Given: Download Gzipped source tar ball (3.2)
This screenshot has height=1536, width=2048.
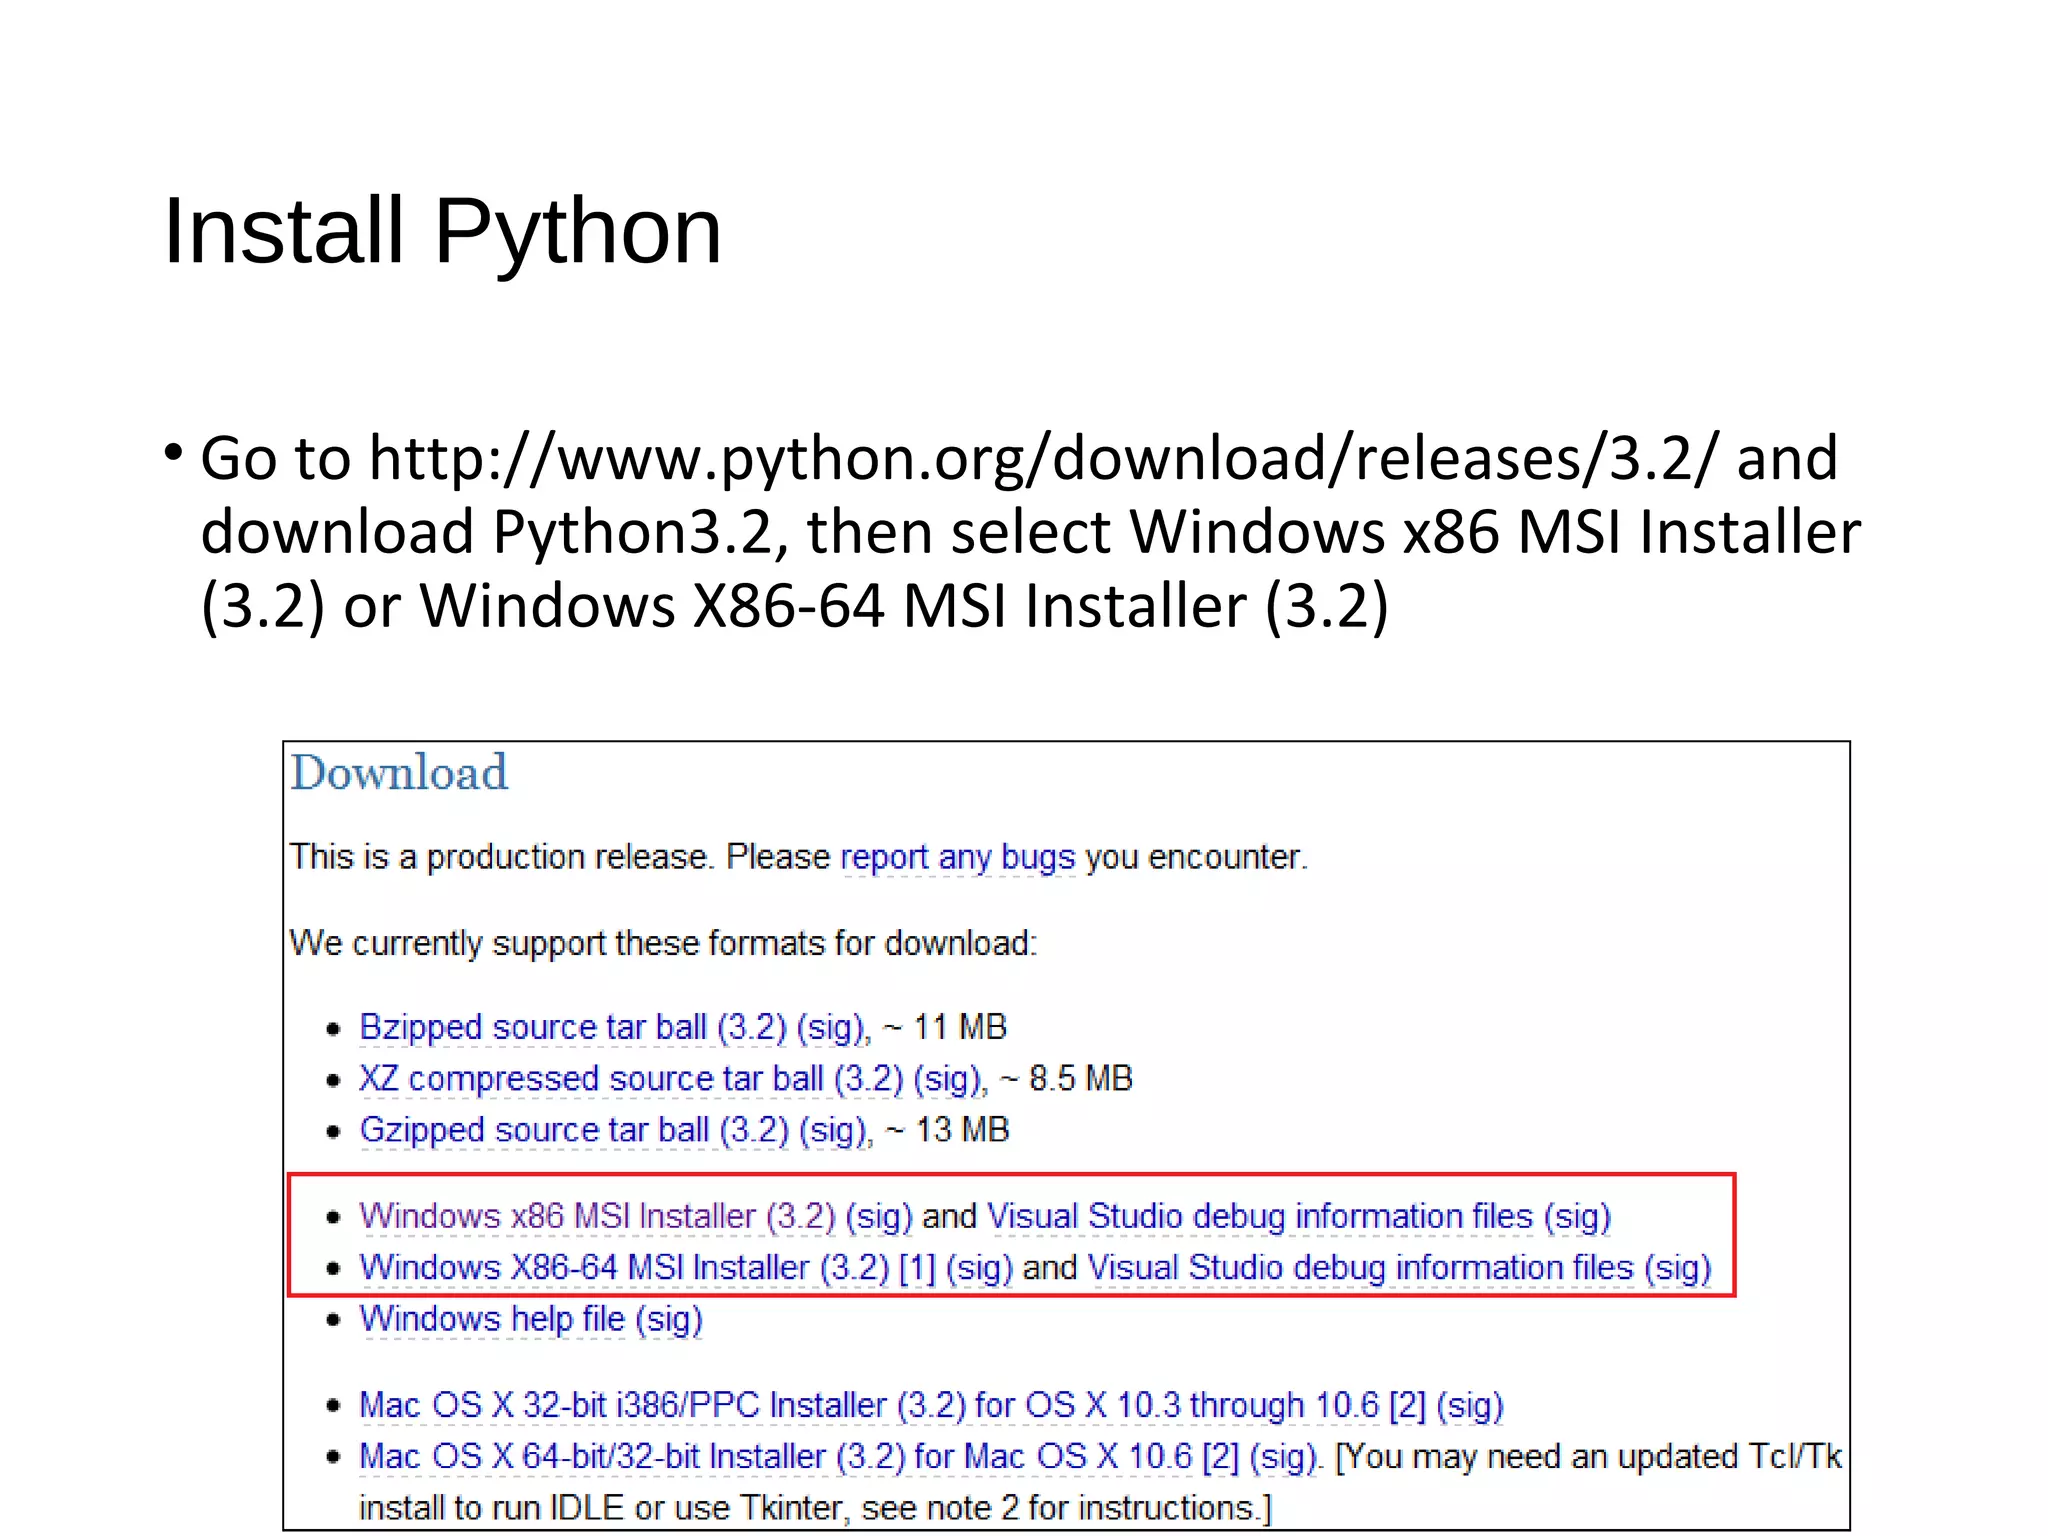Looking at the screenshot, I should (574, 1130).
